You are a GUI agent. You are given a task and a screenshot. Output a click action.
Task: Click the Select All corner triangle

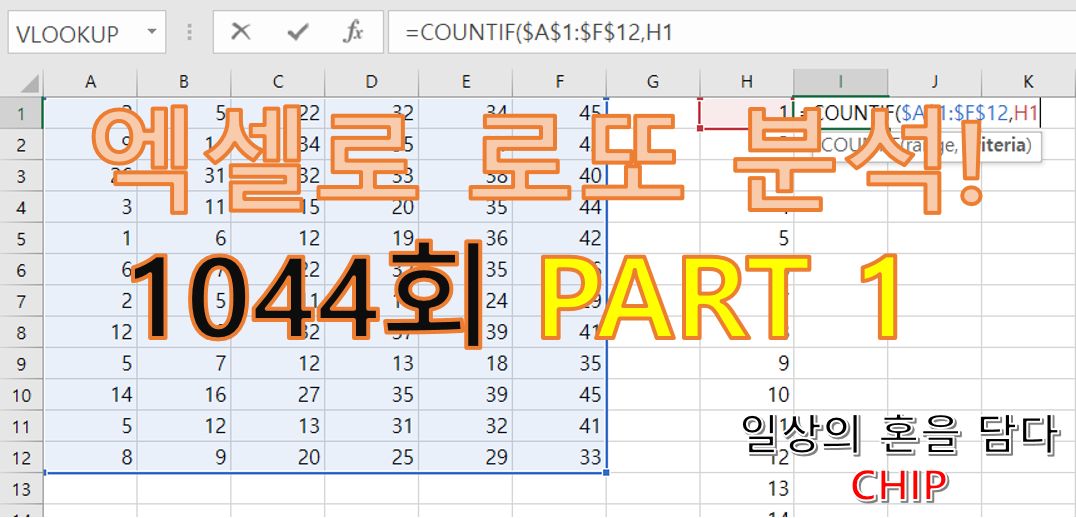[x=29, y=83]
